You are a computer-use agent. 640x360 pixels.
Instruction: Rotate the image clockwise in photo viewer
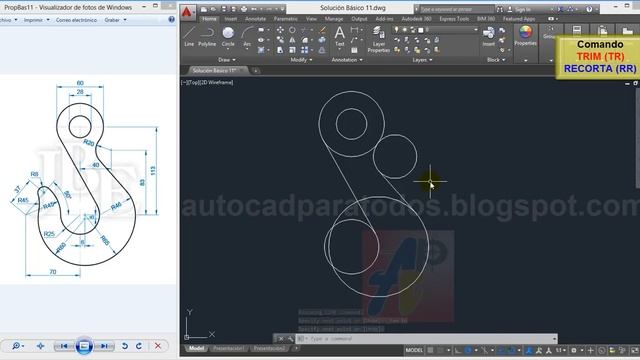139,346
